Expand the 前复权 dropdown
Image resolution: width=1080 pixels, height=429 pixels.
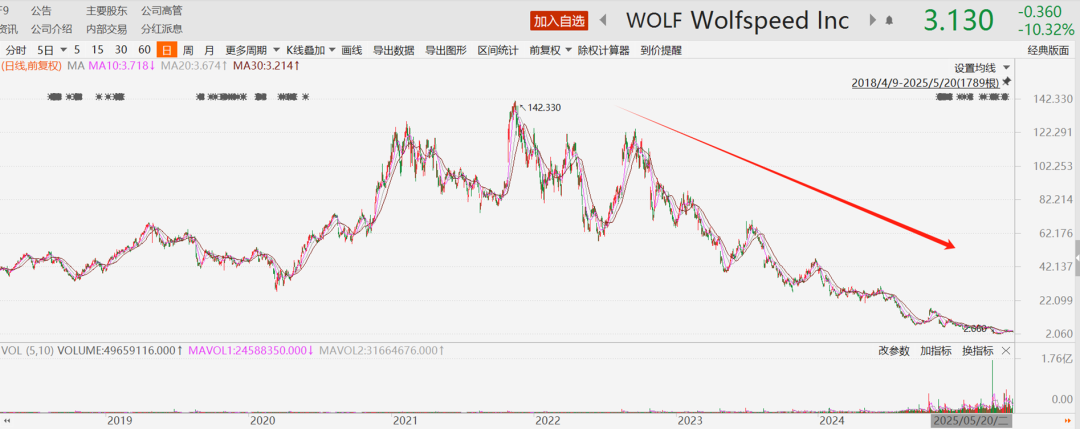(x=569, y=50)
